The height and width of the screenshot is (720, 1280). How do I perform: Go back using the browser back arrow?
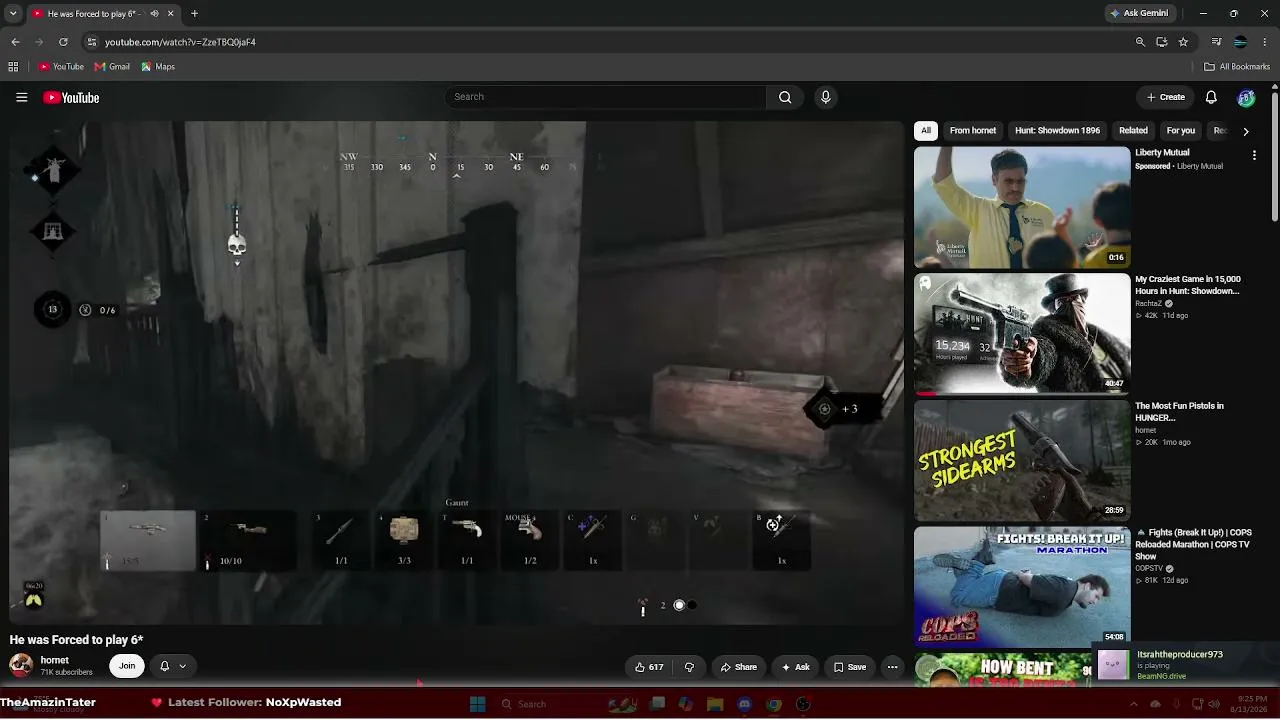[15, 42]
